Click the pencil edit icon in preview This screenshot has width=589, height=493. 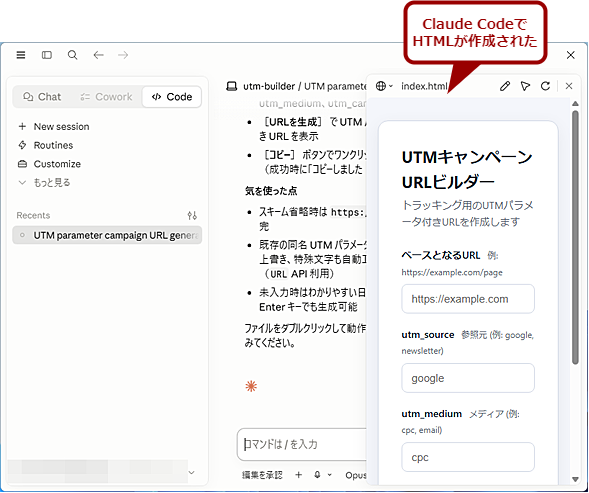[x=505, y=86]
